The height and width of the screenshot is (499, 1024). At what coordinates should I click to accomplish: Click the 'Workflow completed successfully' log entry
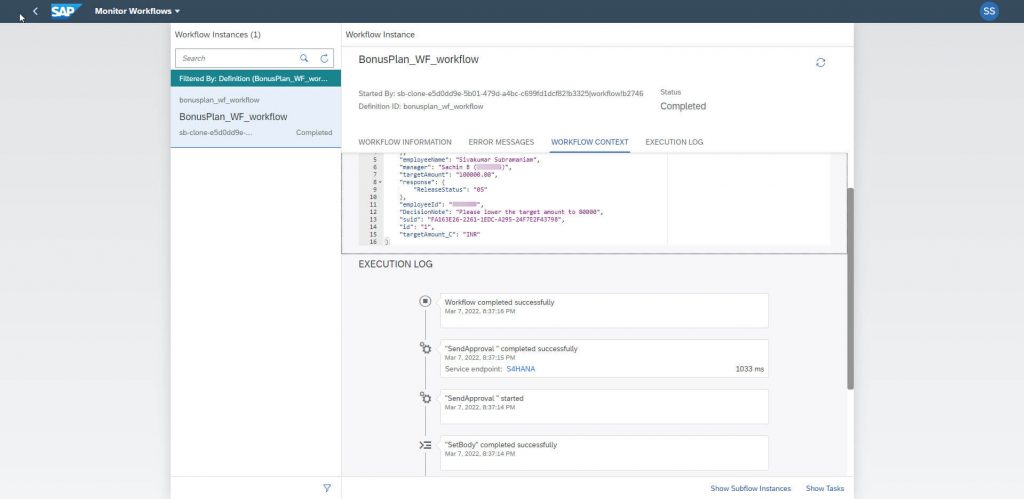pos(604,310)
